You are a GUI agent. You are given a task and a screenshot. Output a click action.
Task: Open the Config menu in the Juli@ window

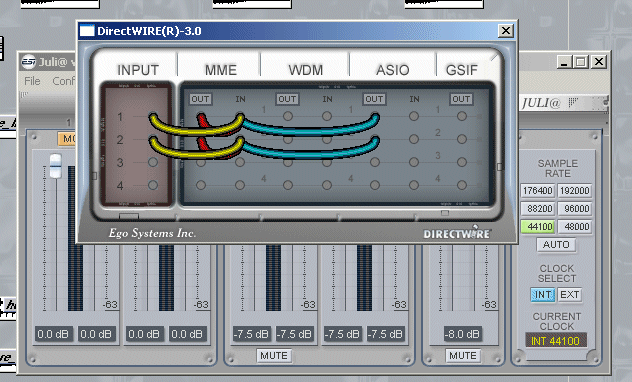point(63,81)
